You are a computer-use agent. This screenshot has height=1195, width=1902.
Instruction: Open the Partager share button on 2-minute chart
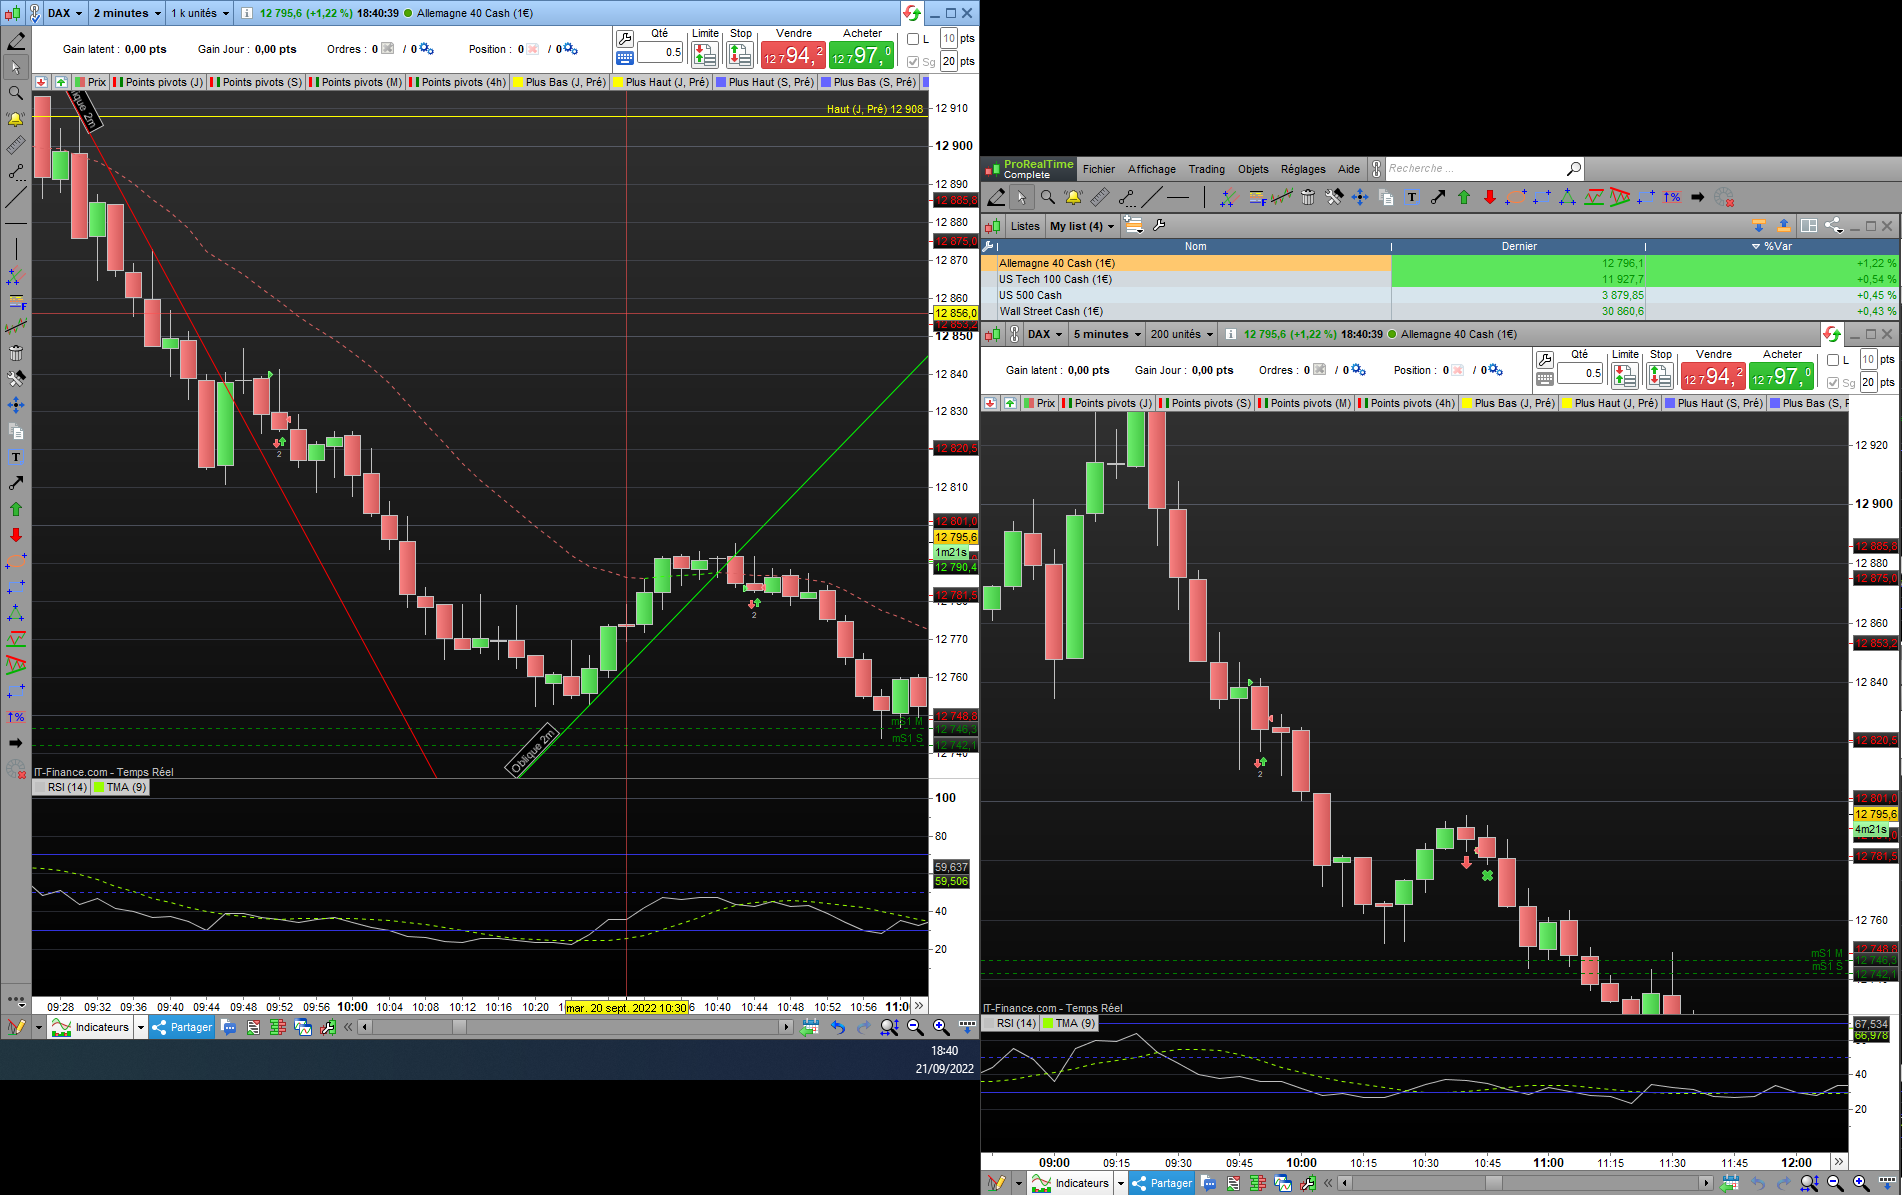[182, 1027]
